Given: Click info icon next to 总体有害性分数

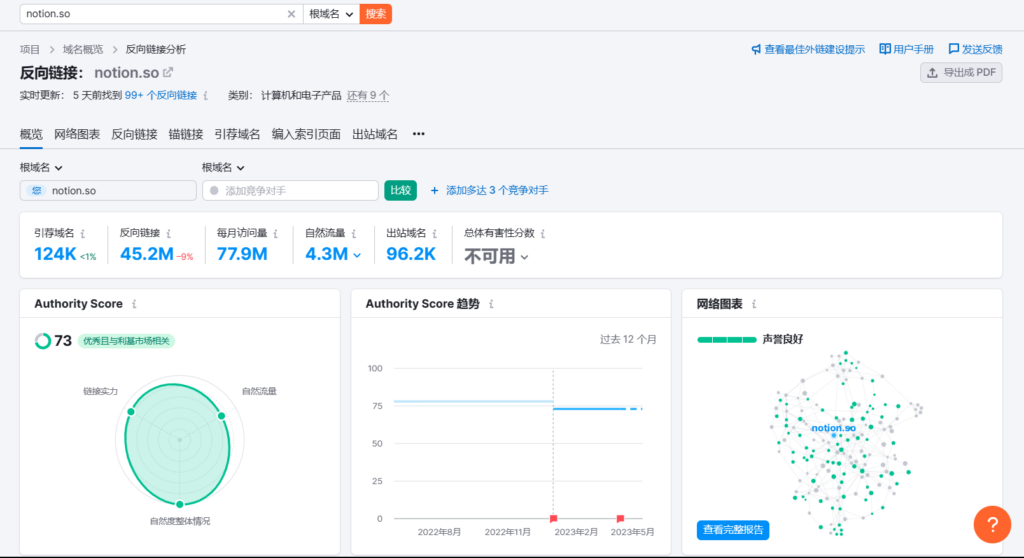Looking at the screenshot, I should coord(543,233).
